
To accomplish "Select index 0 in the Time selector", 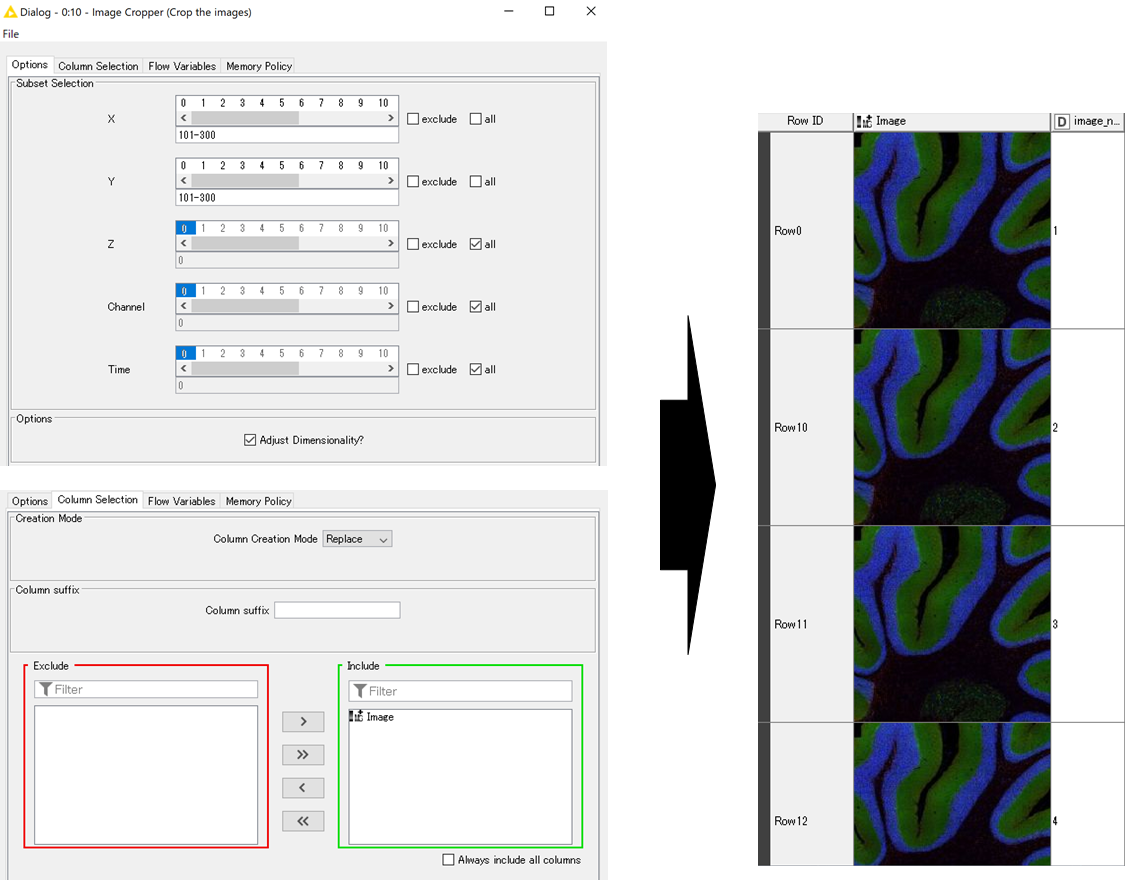I will click(x=185, y=353).
